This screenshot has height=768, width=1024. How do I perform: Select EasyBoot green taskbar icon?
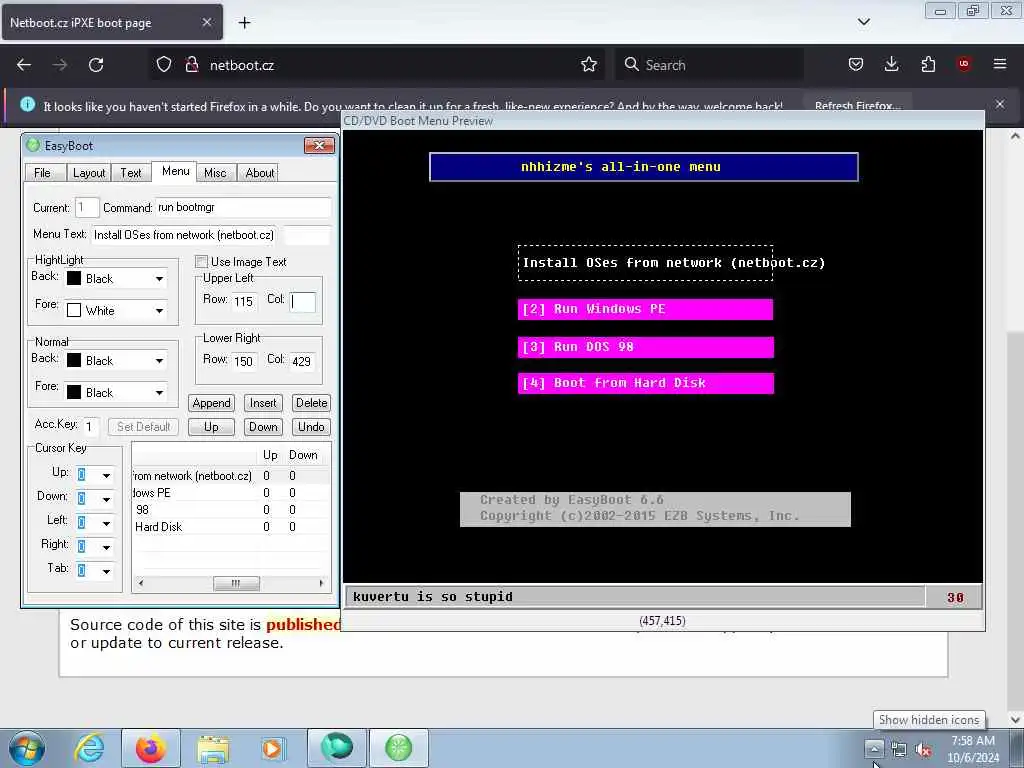399,748
